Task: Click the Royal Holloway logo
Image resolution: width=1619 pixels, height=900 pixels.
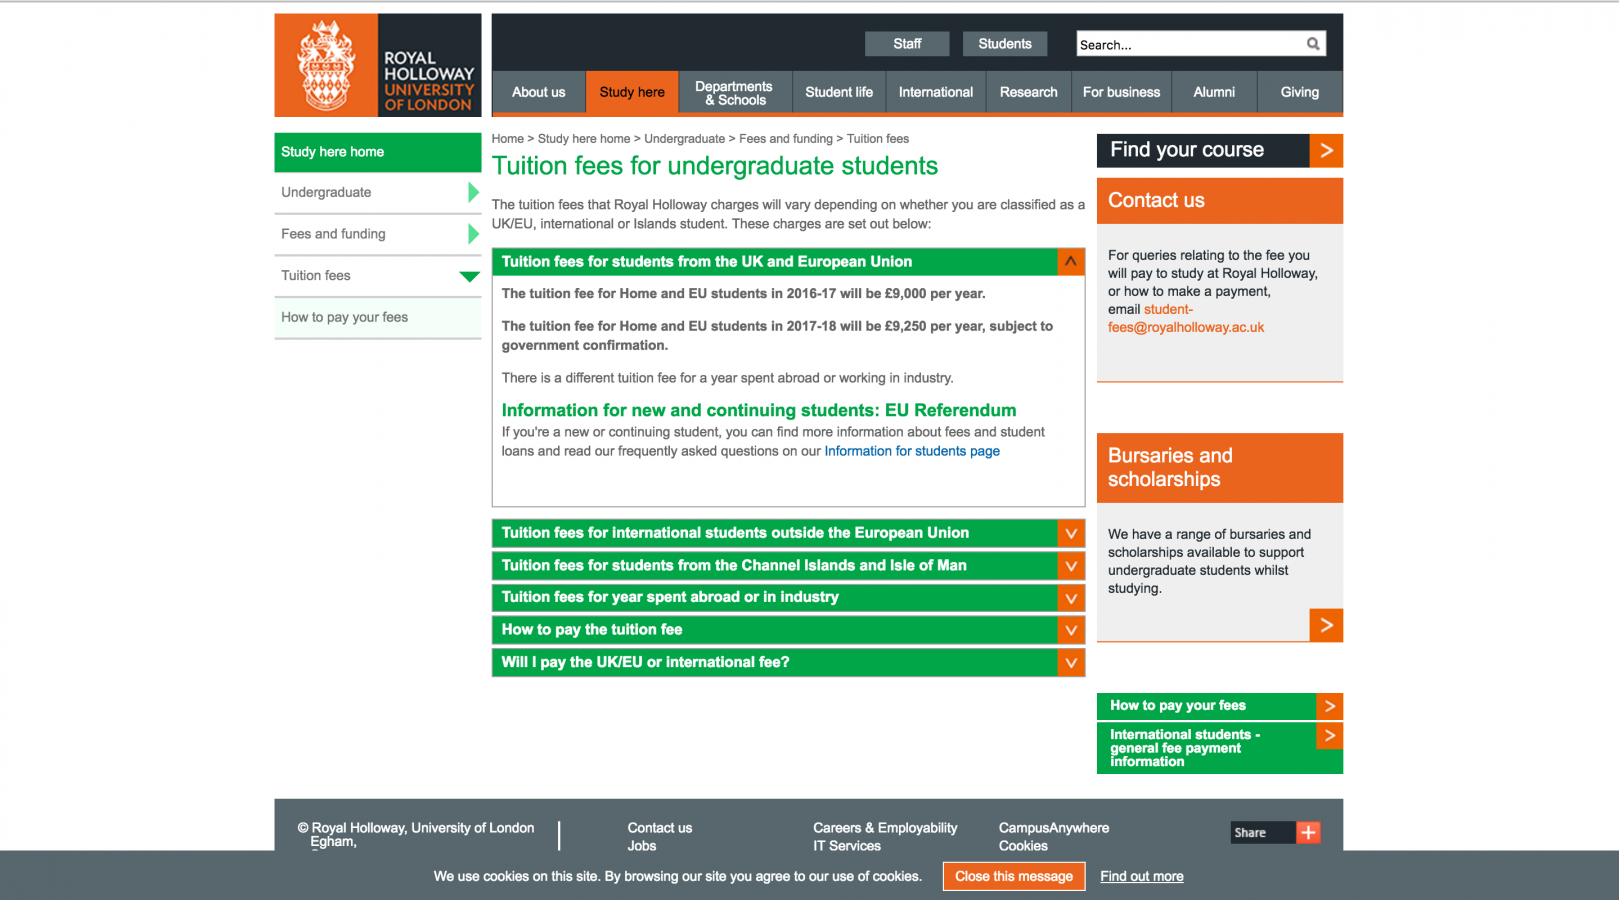Action: coord(378,65)
